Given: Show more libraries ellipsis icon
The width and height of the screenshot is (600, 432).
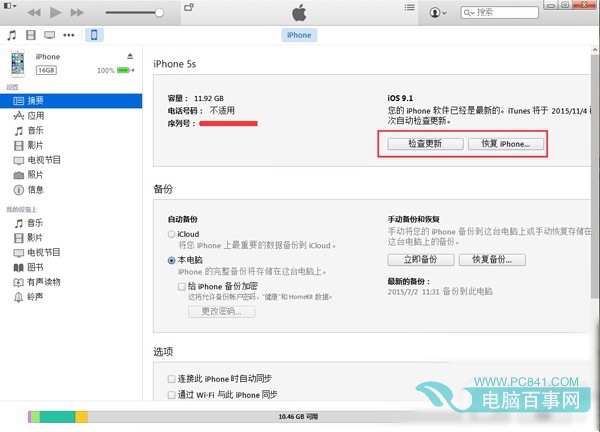Looking at the screenshot, I should point(69,35).
